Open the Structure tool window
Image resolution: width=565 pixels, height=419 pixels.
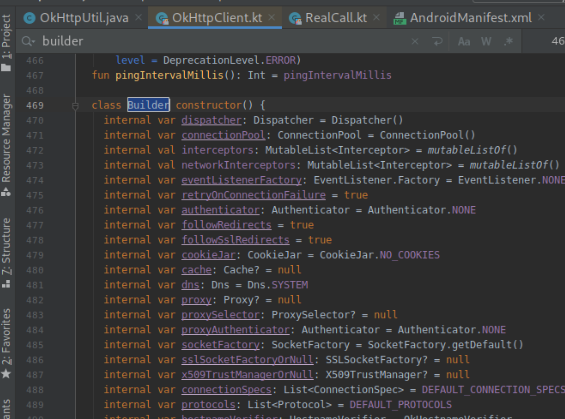6,253
